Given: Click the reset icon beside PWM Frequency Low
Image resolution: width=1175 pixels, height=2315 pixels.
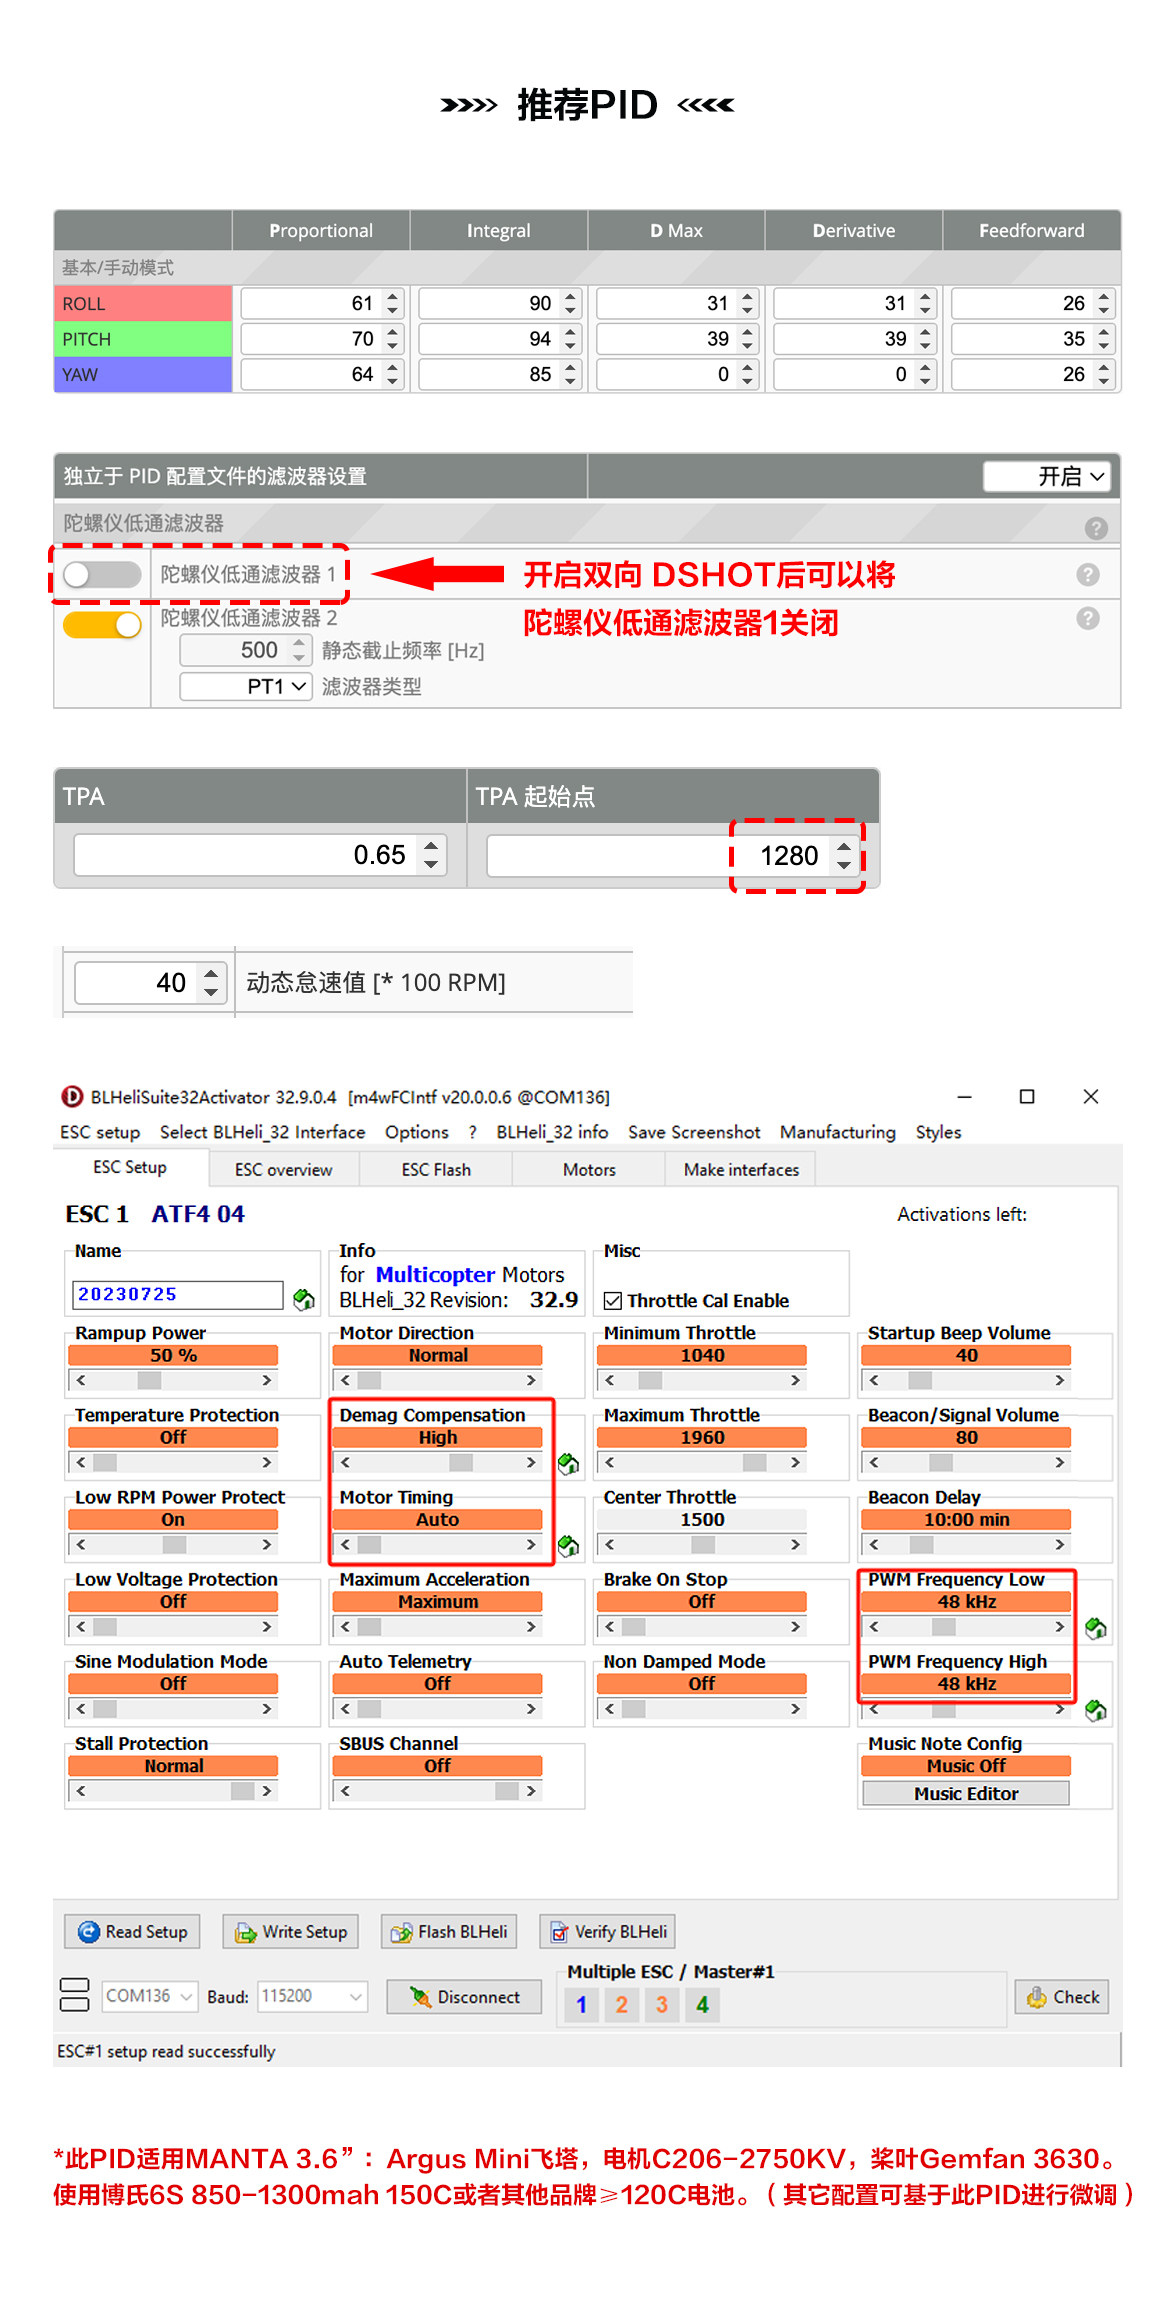Looking at the screenshot, I should (1095, 1628).
